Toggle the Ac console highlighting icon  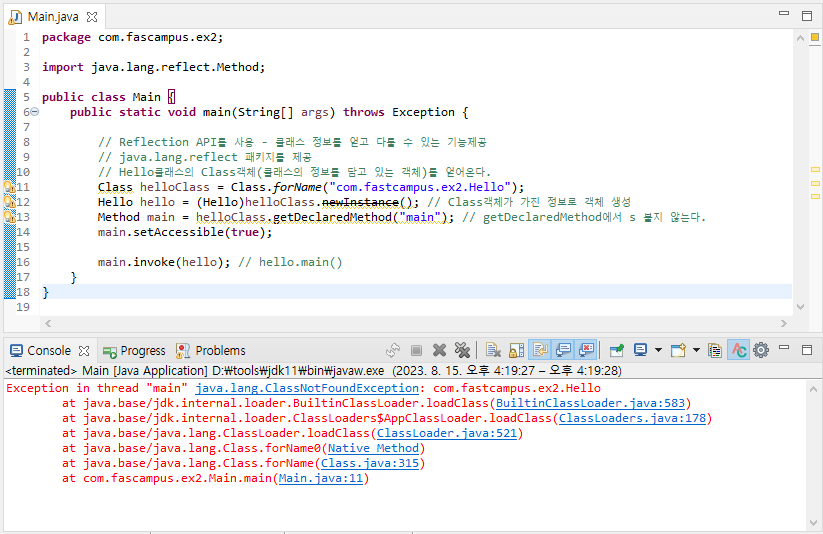tap(738, 350)
